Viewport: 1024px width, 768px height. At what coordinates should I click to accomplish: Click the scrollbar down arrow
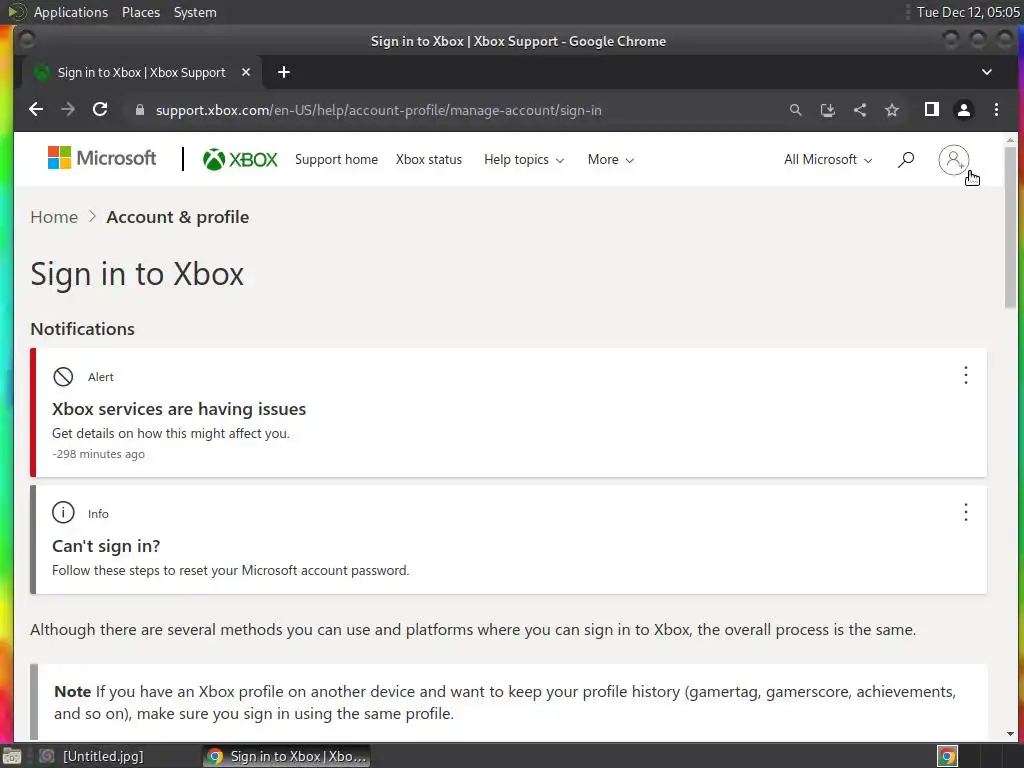(1010, 734)
